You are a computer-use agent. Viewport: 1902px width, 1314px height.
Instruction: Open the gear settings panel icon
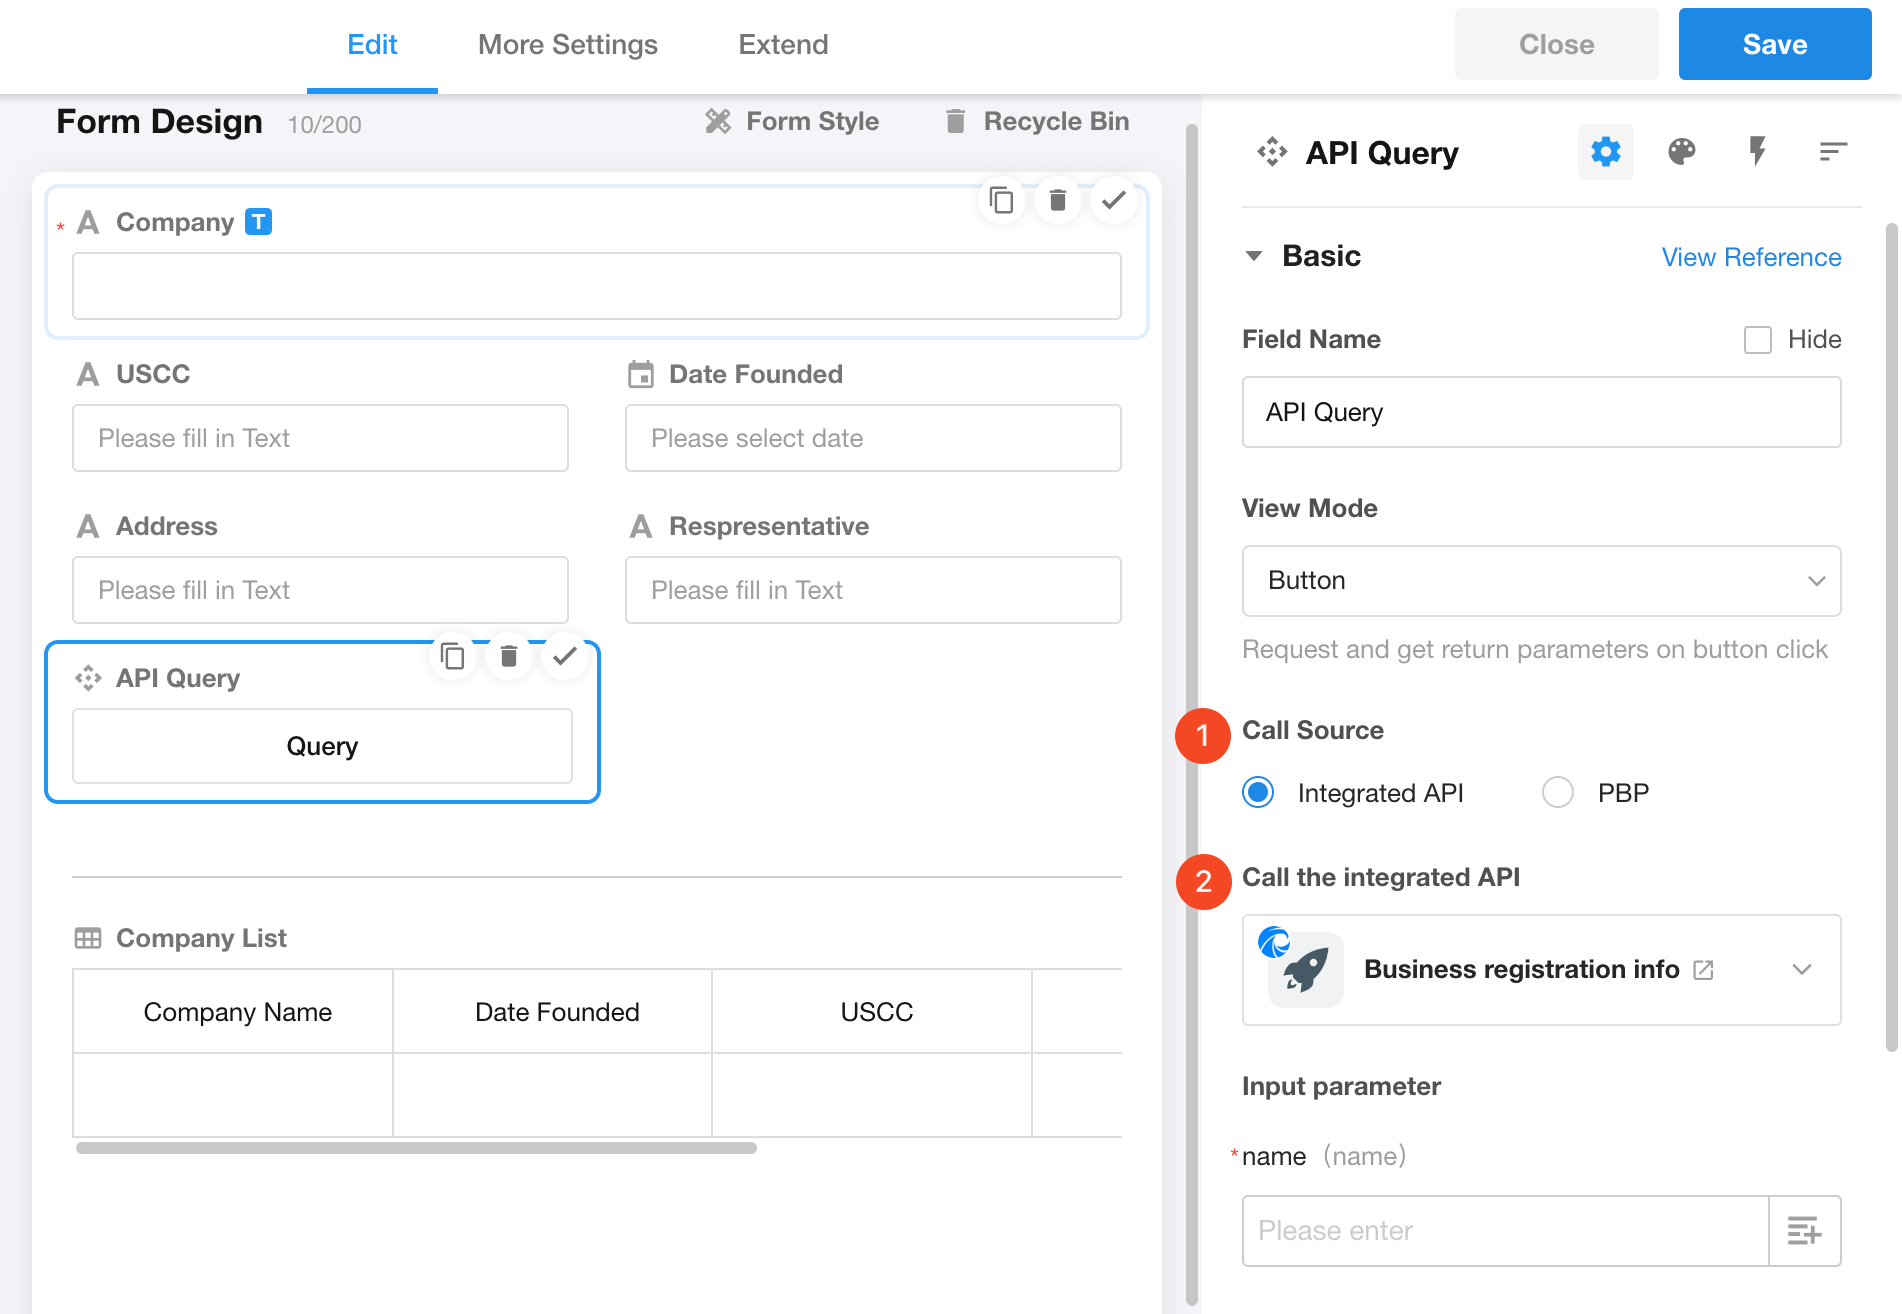coord(1605,152)
